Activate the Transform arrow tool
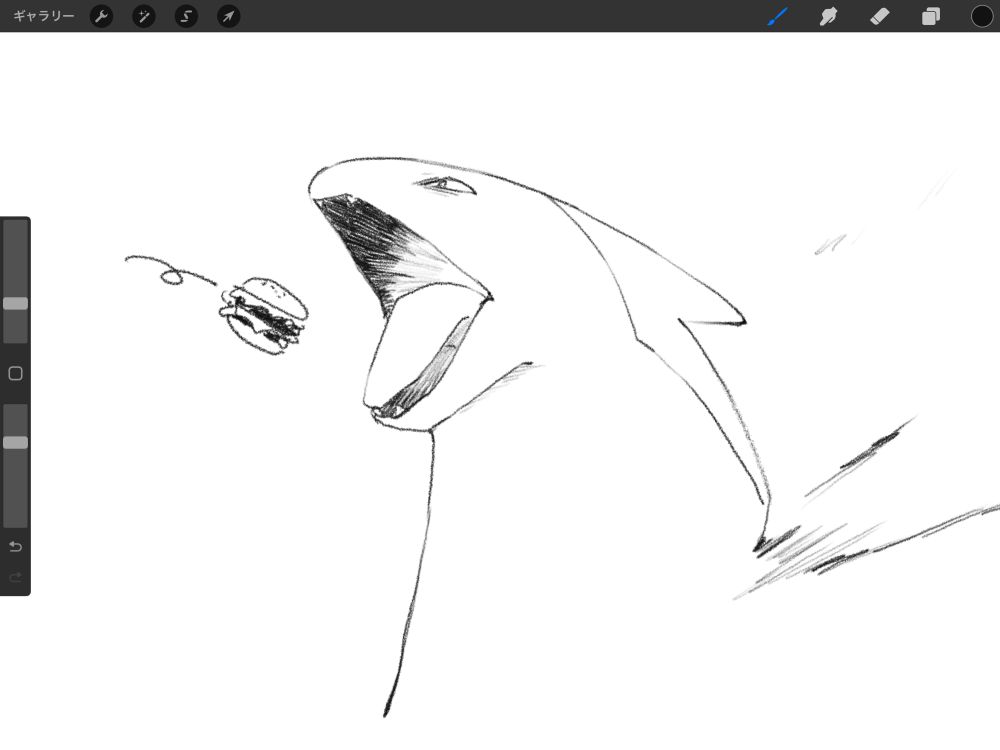The width and height of the screenshot is (1000, 750). coord(228,16)
